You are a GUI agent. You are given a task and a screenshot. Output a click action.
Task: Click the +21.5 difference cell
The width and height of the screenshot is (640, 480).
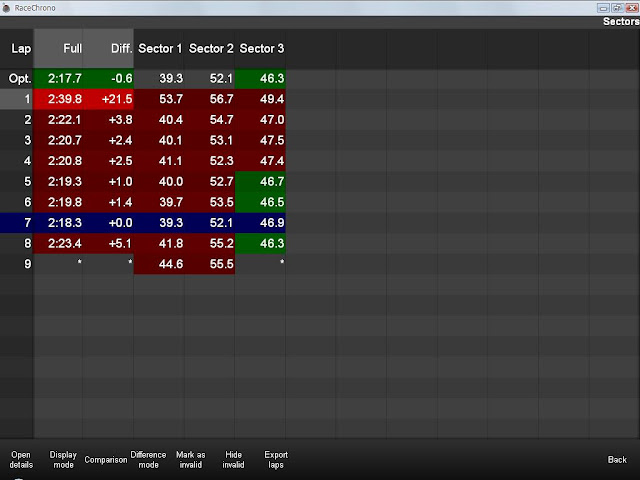(109, 99)
